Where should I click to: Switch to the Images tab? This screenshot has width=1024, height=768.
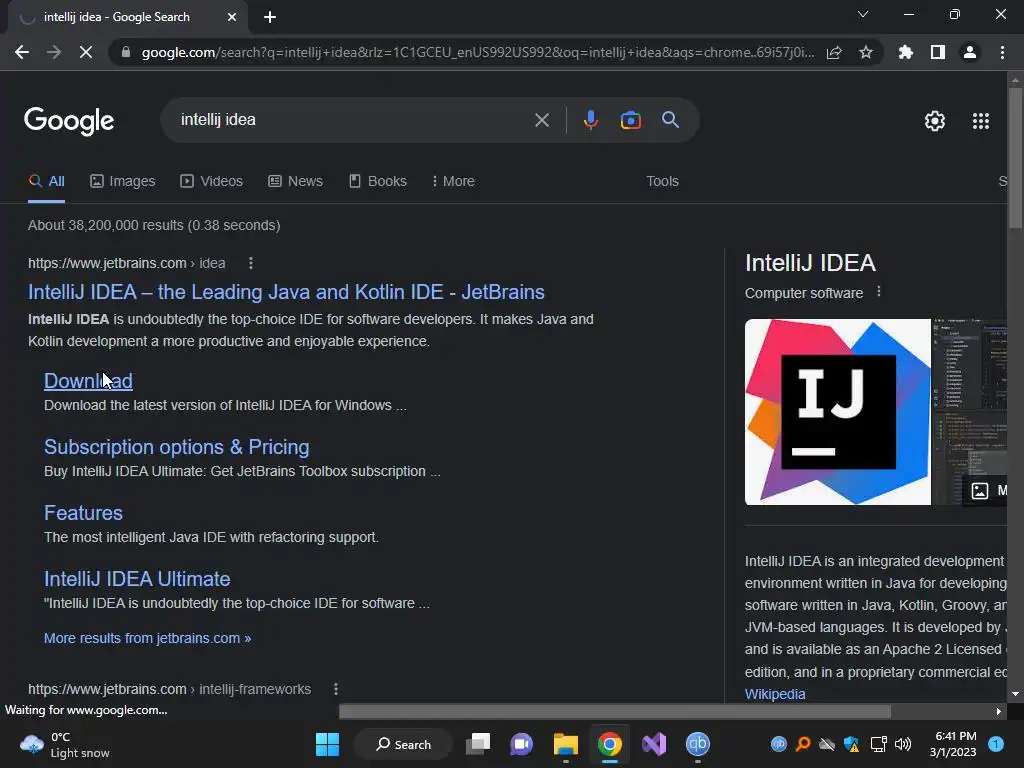[123, 181]
